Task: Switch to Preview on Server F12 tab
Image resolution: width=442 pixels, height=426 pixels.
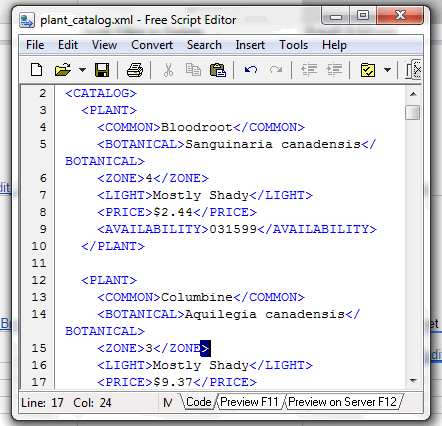Action: click(x=342, y=402)
